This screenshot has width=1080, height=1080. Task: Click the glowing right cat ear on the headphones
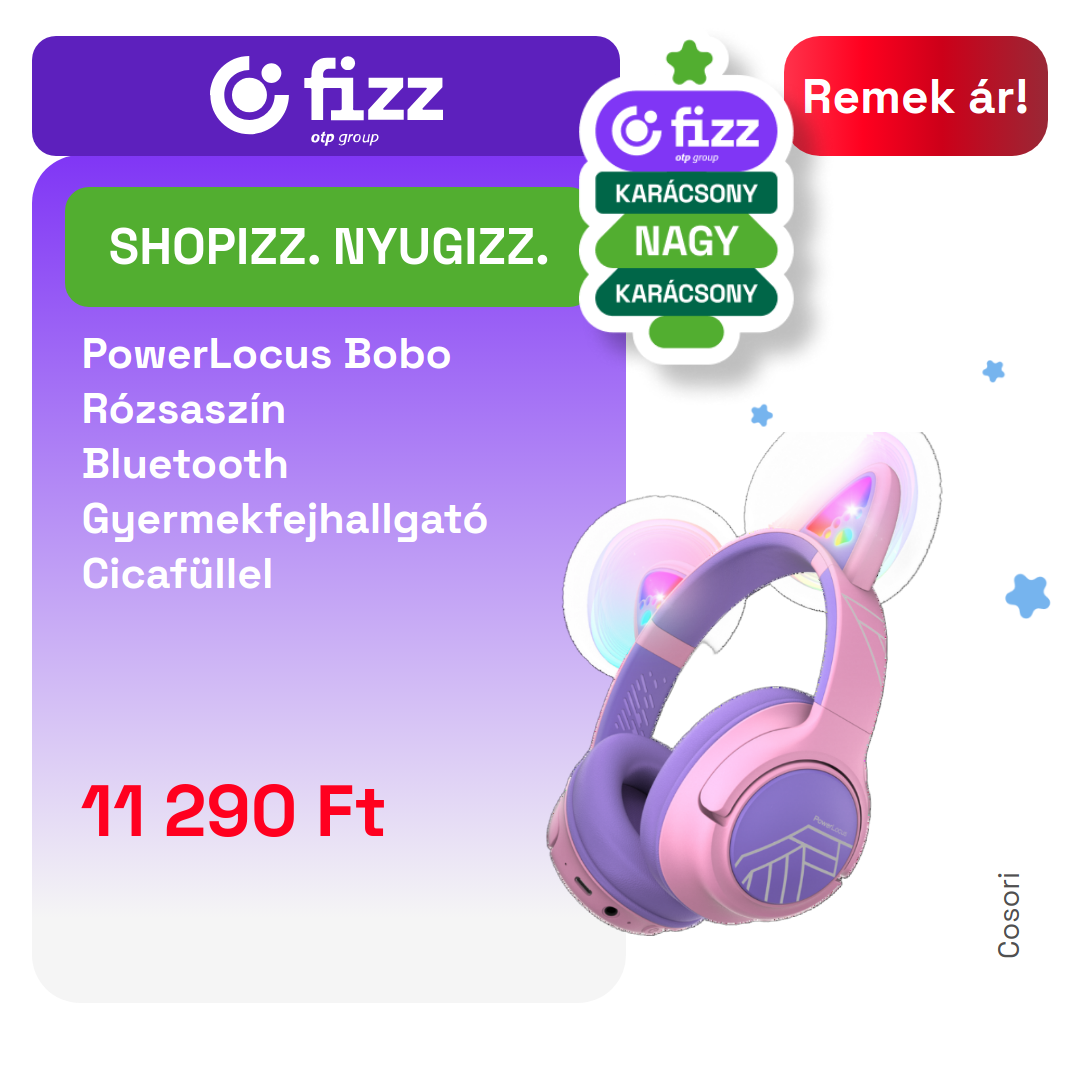(849, 511)
